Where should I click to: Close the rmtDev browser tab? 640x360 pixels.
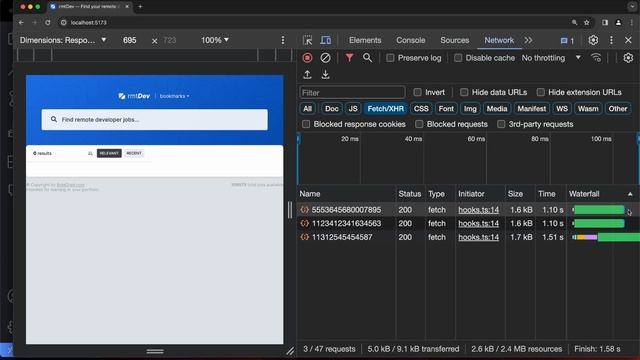127,7
